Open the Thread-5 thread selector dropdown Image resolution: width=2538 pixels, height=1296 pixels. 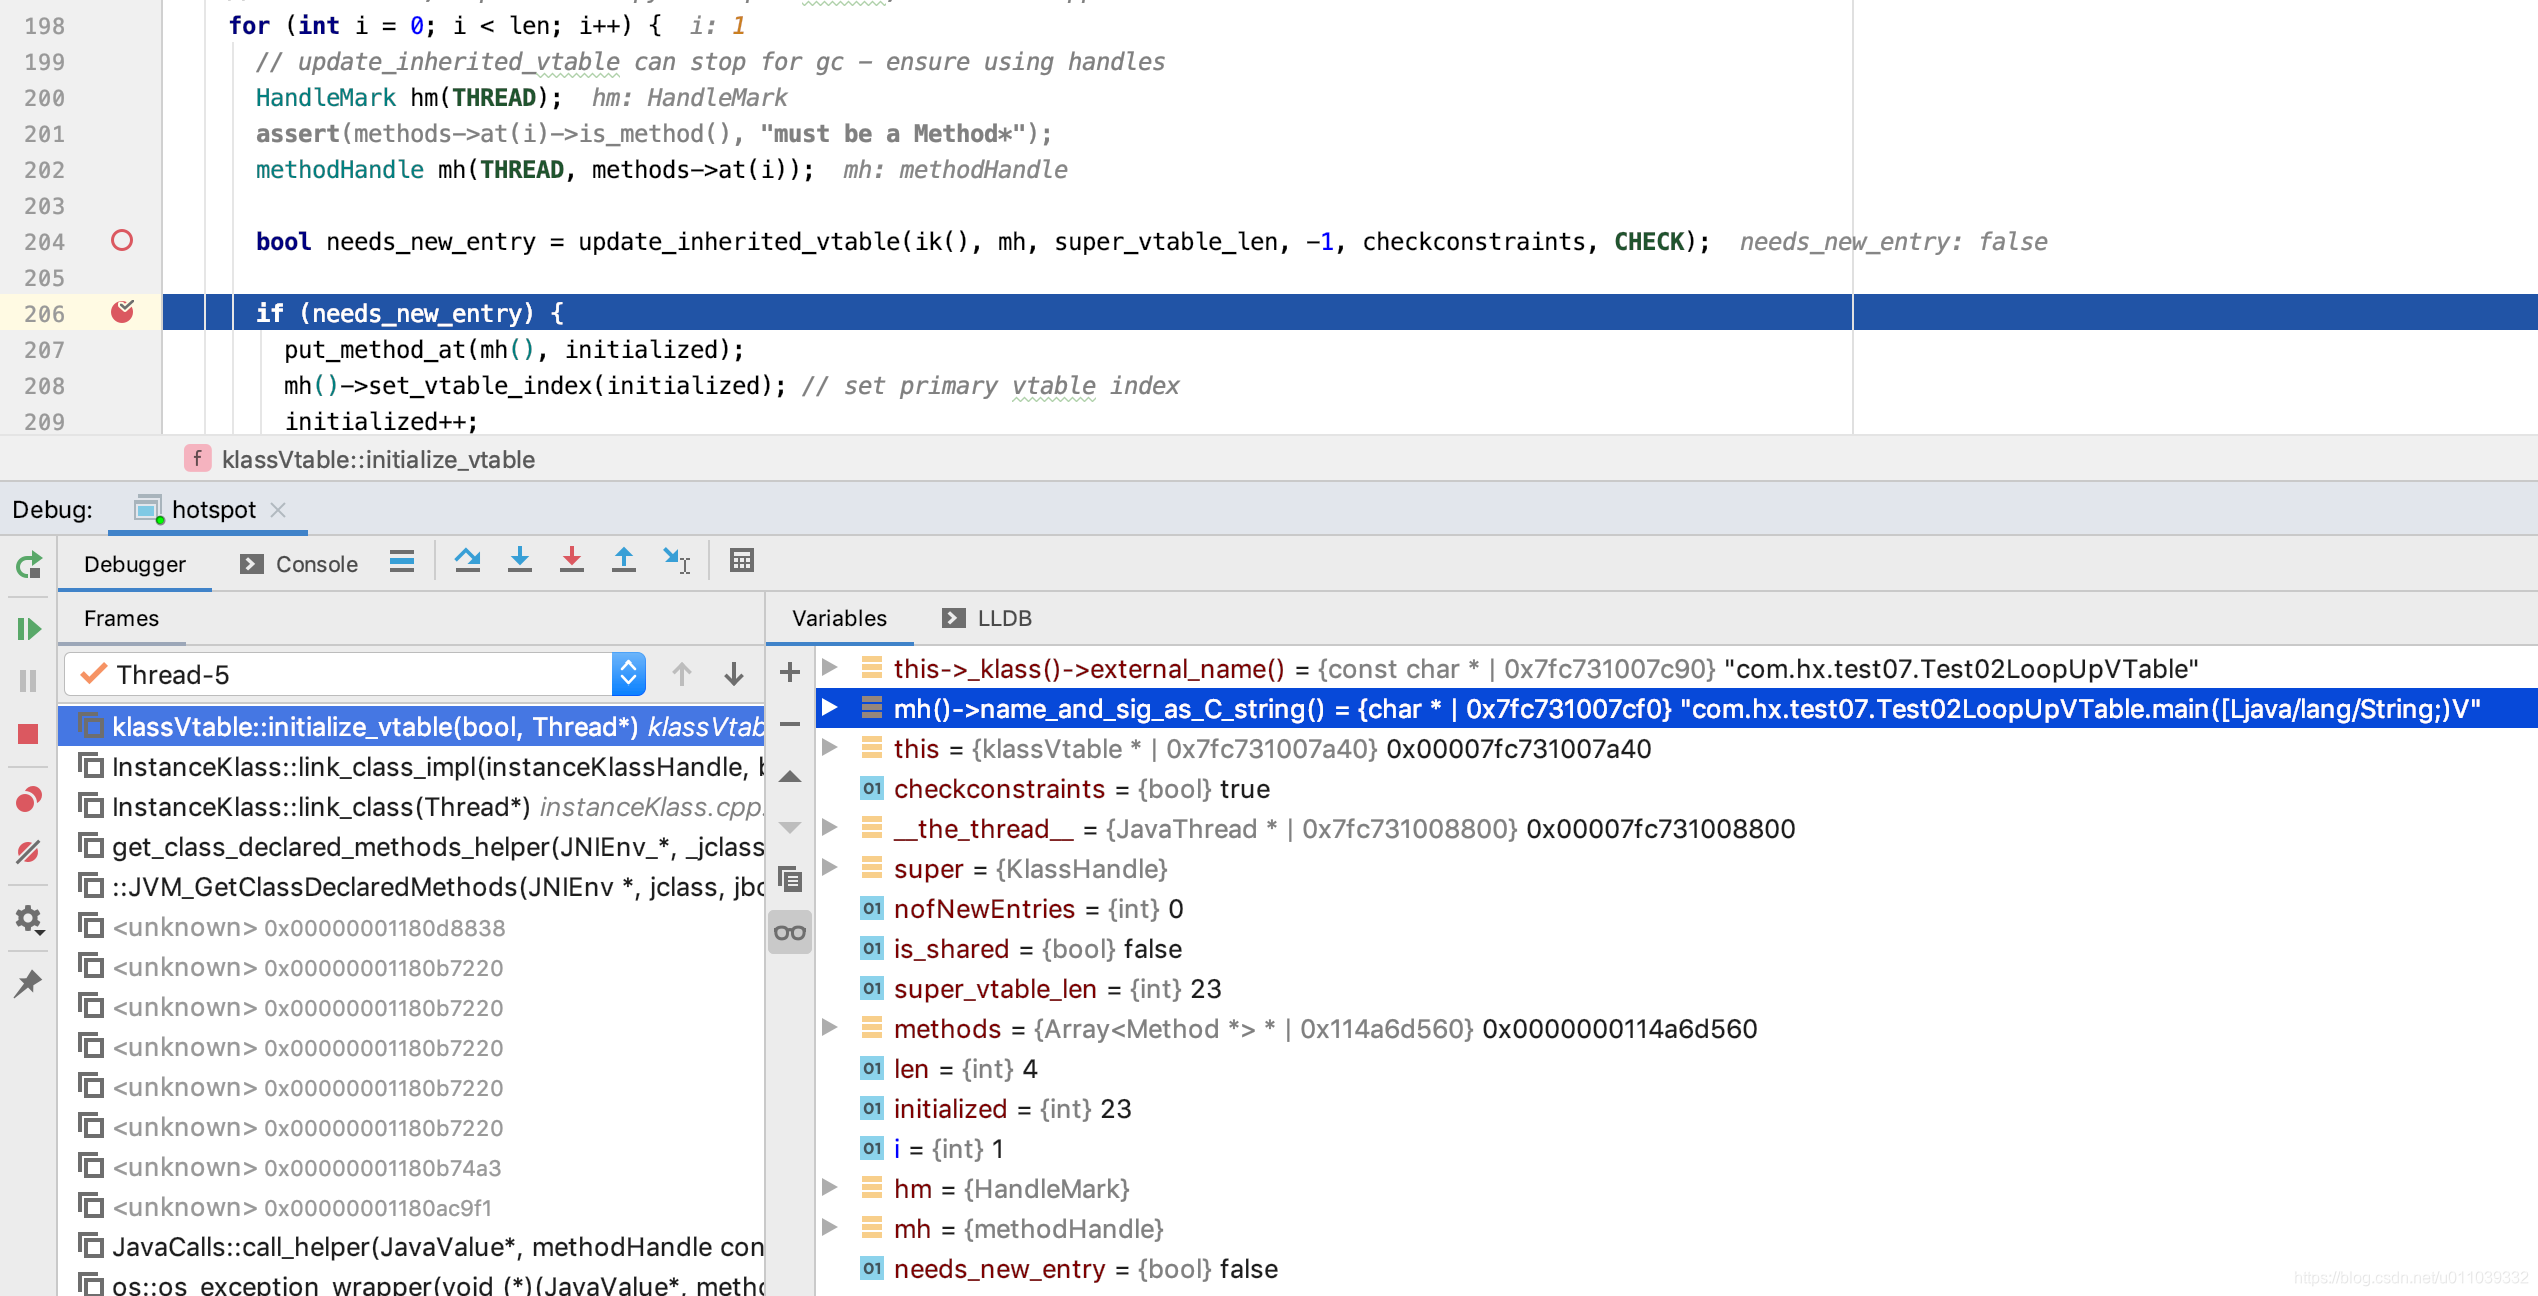tap(628, 674)
